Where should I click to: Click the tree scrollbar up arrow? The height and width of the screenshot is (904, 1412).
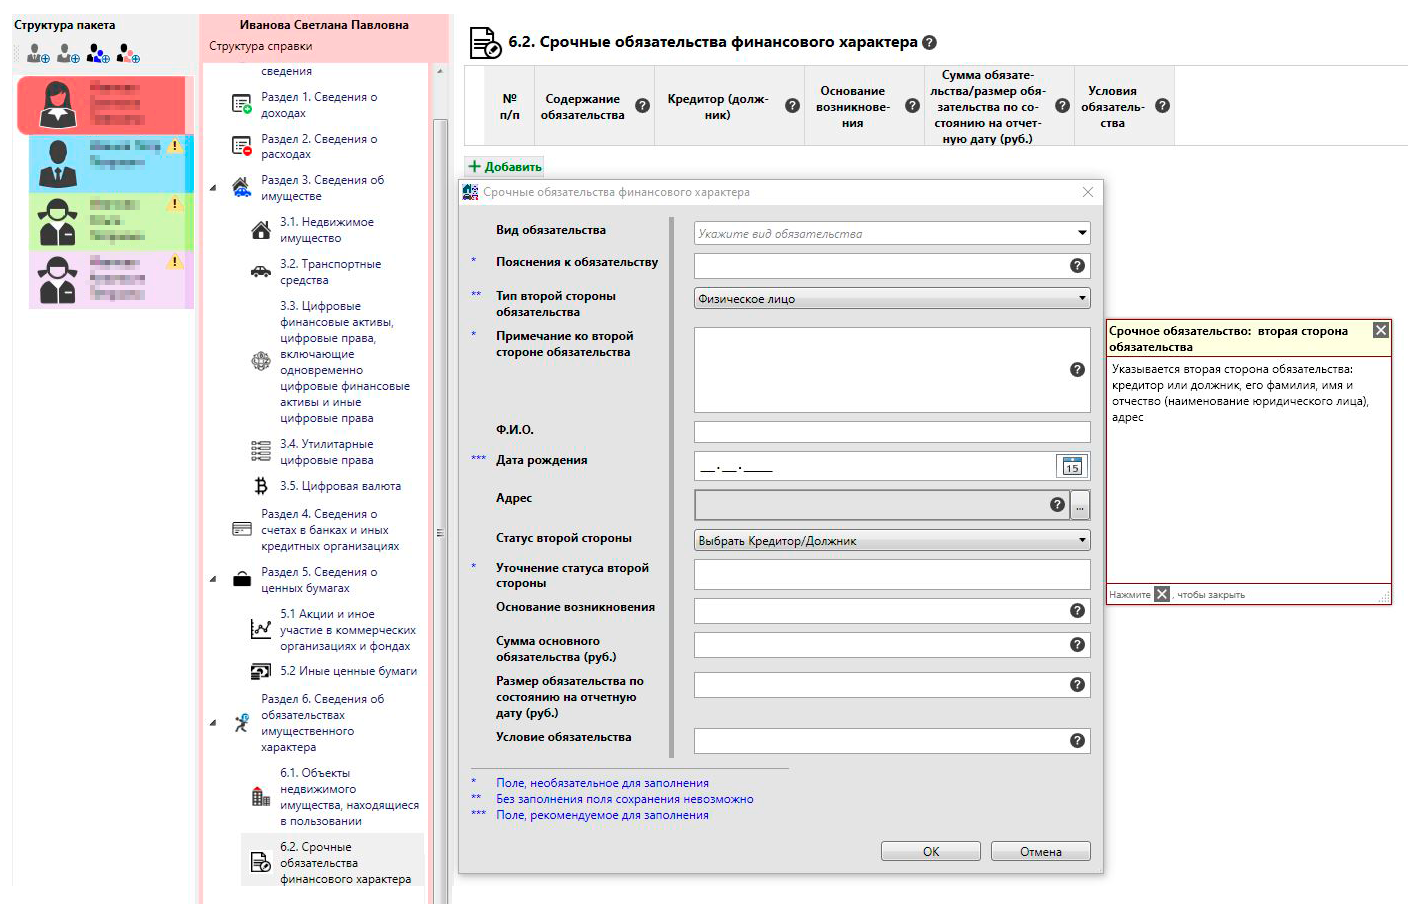click(x=440, y=71)
